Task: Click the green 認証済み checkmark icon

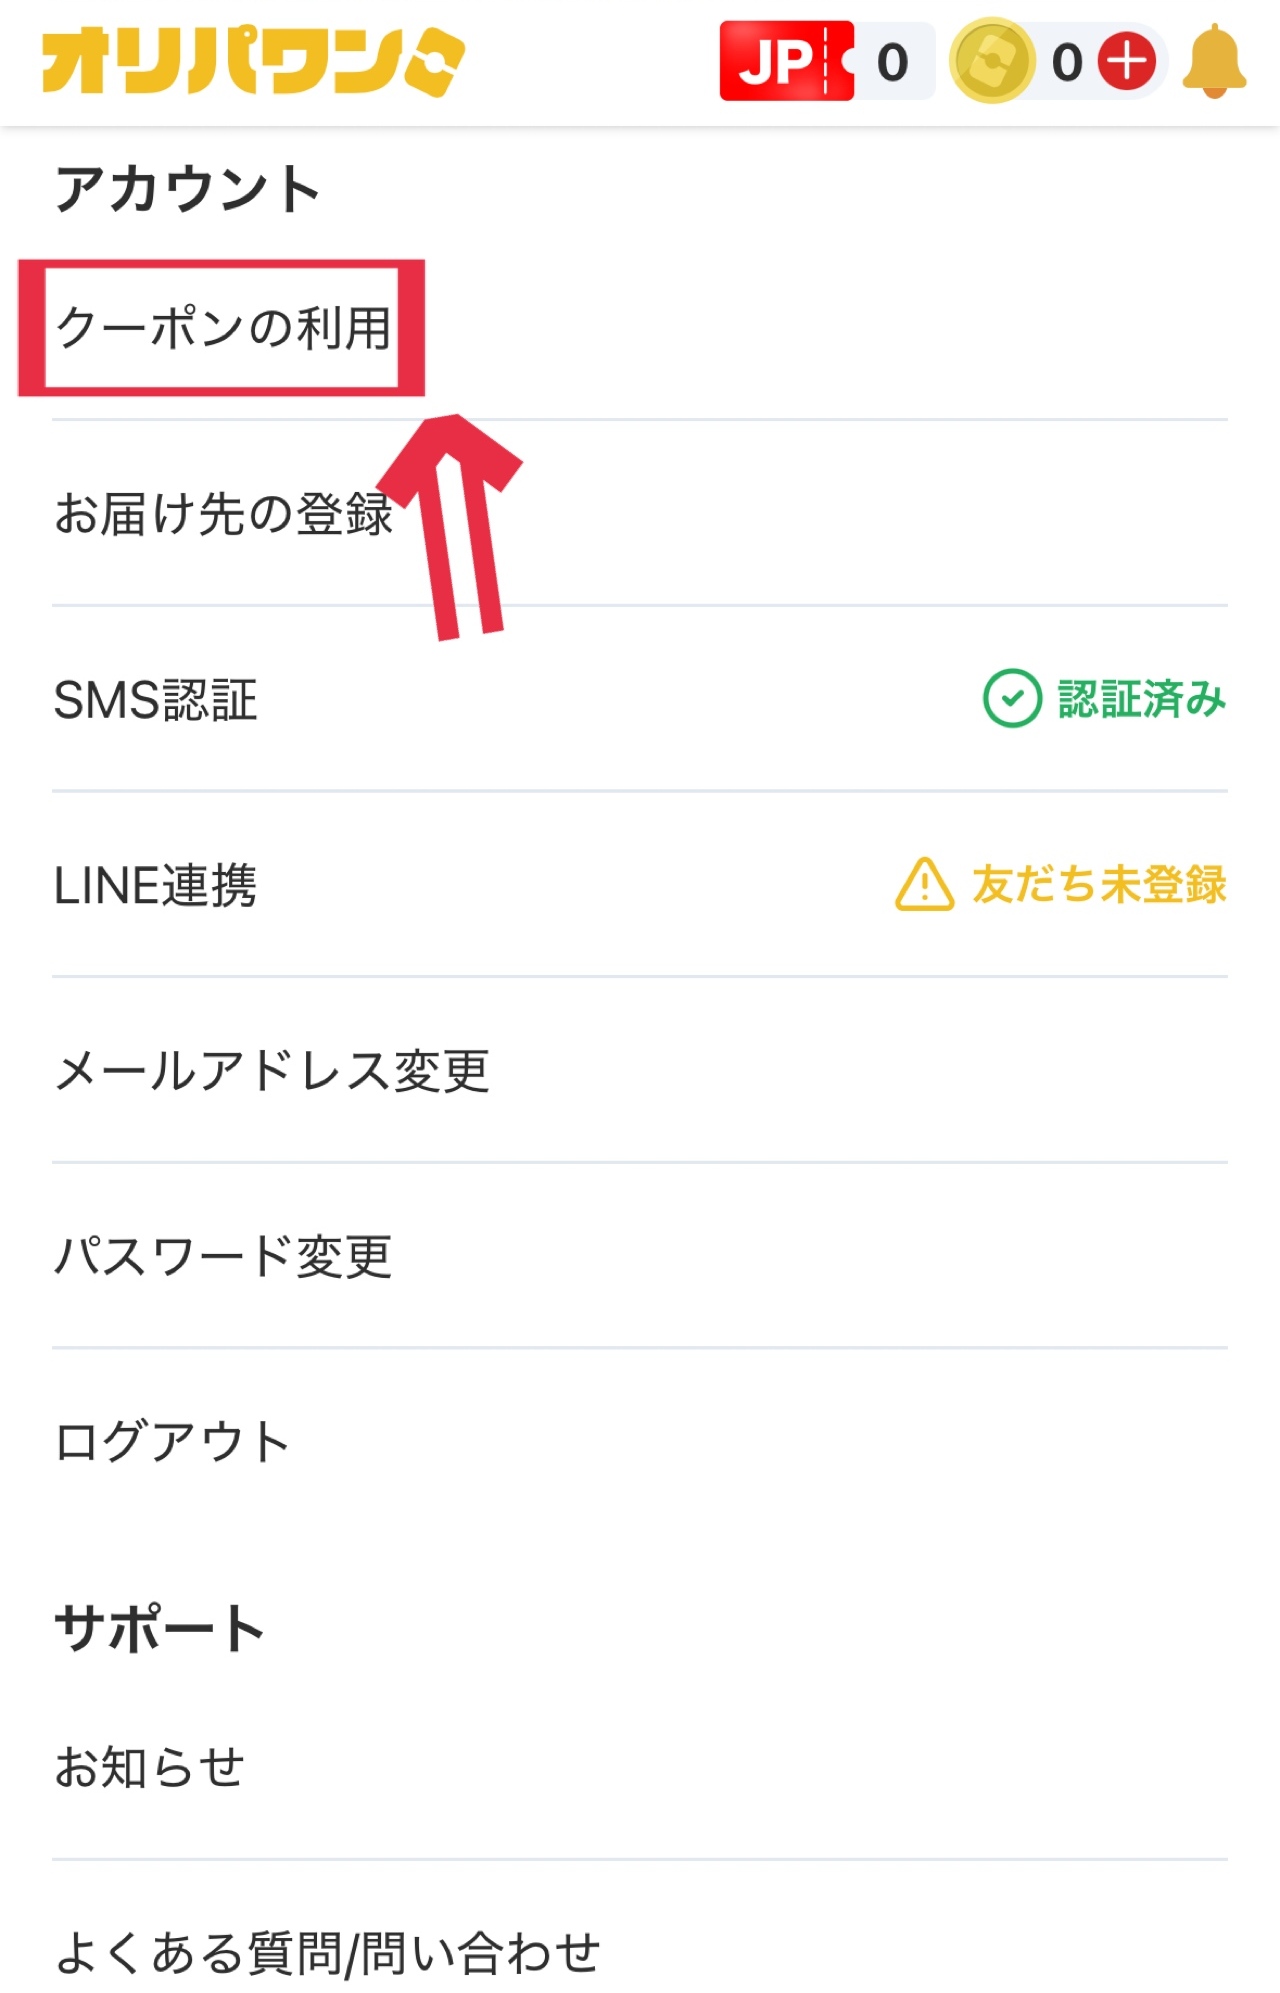Action: [x=1012, y=698]
